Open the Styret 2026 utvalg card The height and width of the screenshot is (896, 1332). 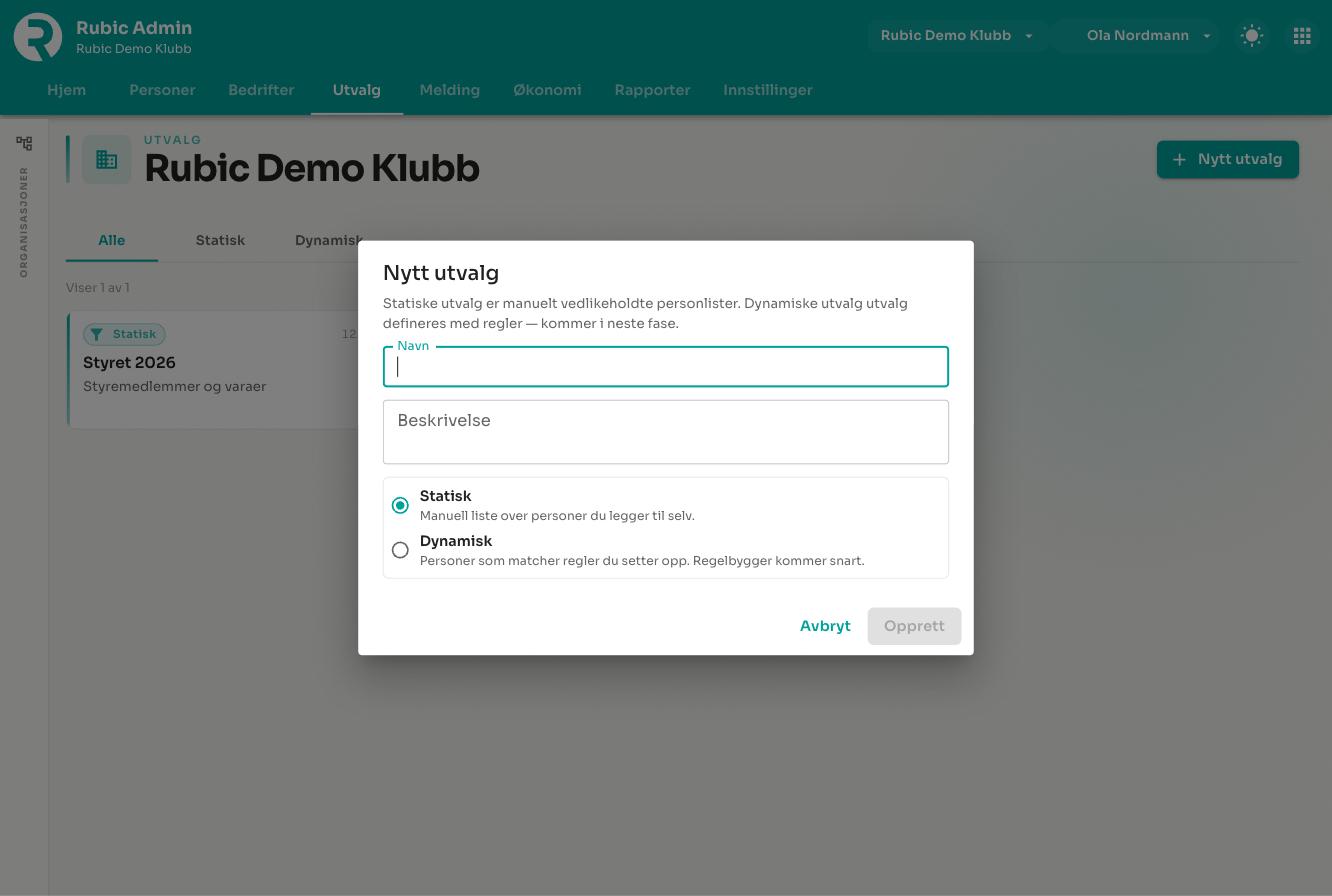pos(214,370)
